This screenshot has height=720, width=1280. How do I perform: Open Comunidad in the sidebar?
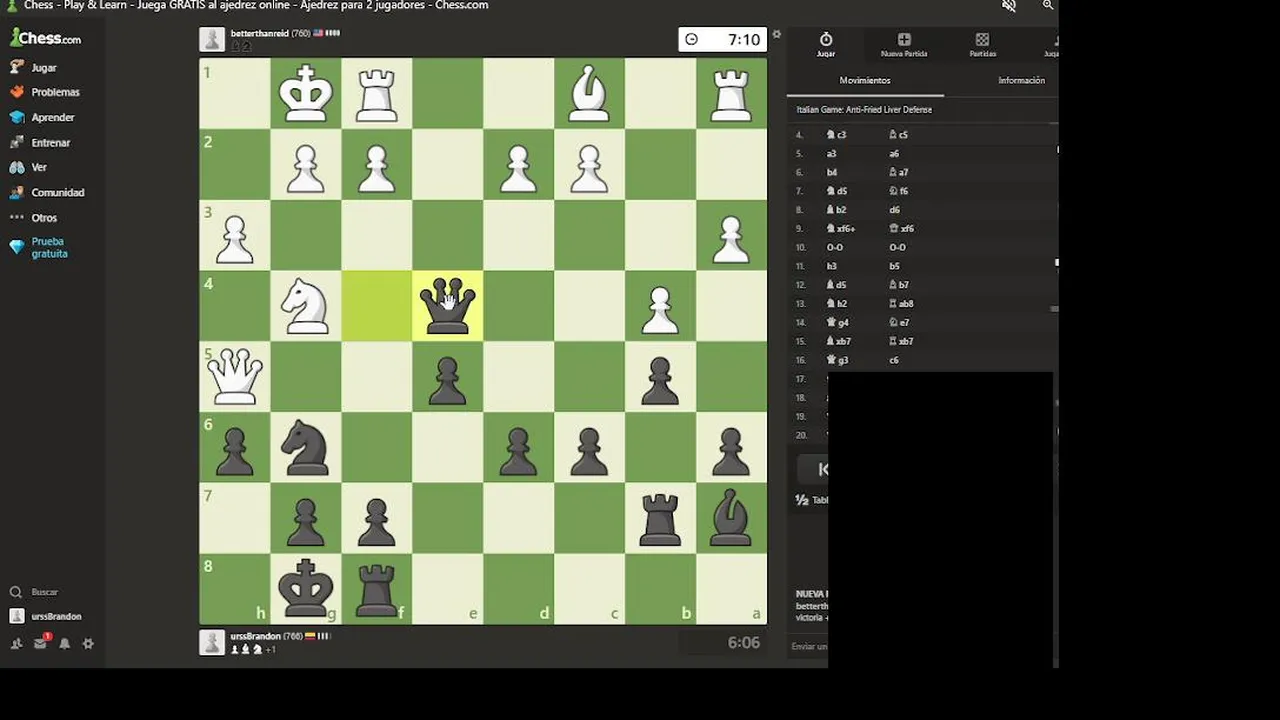click(48, 192)
